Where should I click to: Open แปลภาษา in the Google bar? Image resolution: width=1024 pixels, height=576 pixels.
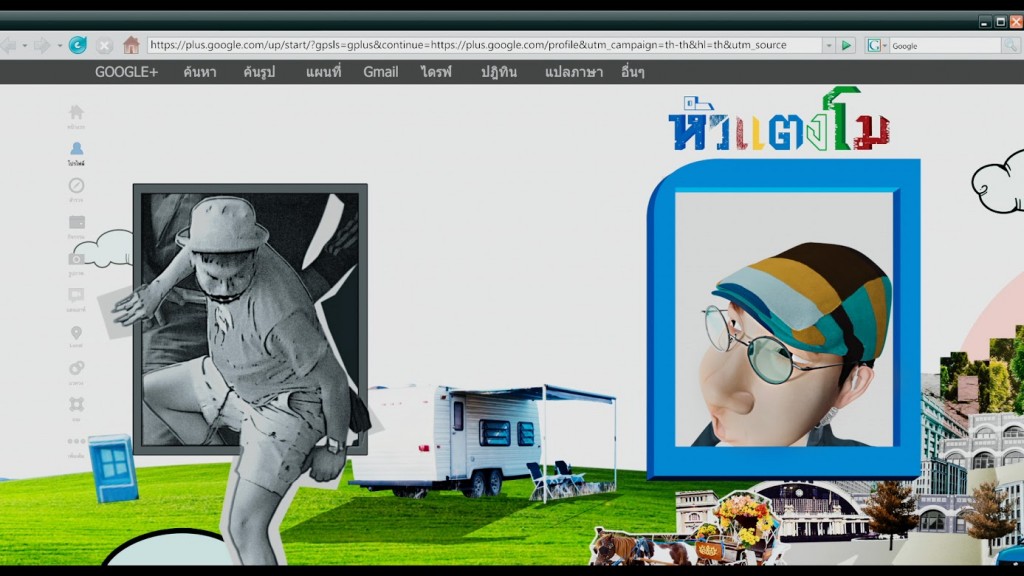click(574, 72)
